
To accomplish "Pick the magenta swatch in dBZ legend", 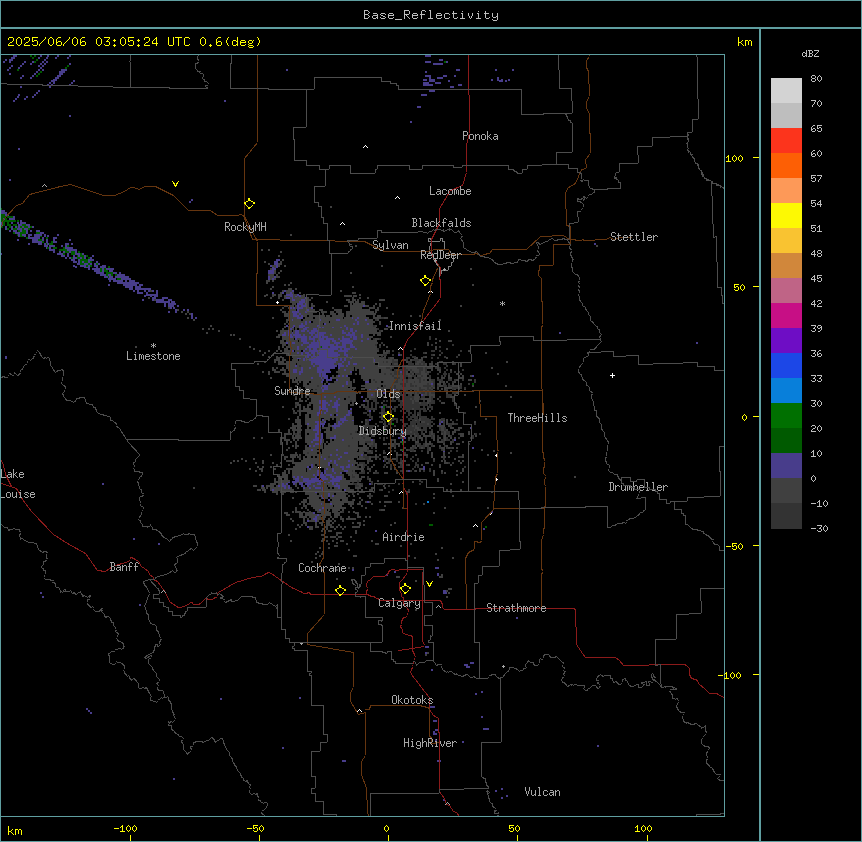I will click(x=786, y=315).
